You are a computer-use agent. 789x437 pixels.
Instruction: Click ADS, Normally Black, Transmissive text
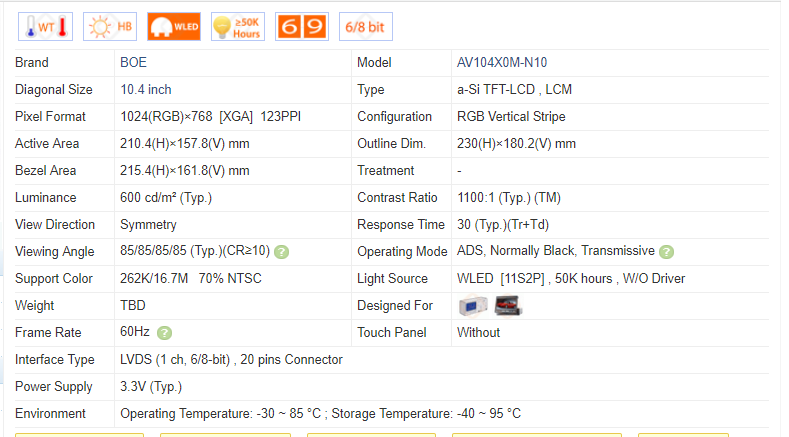[x=556, y=251]
